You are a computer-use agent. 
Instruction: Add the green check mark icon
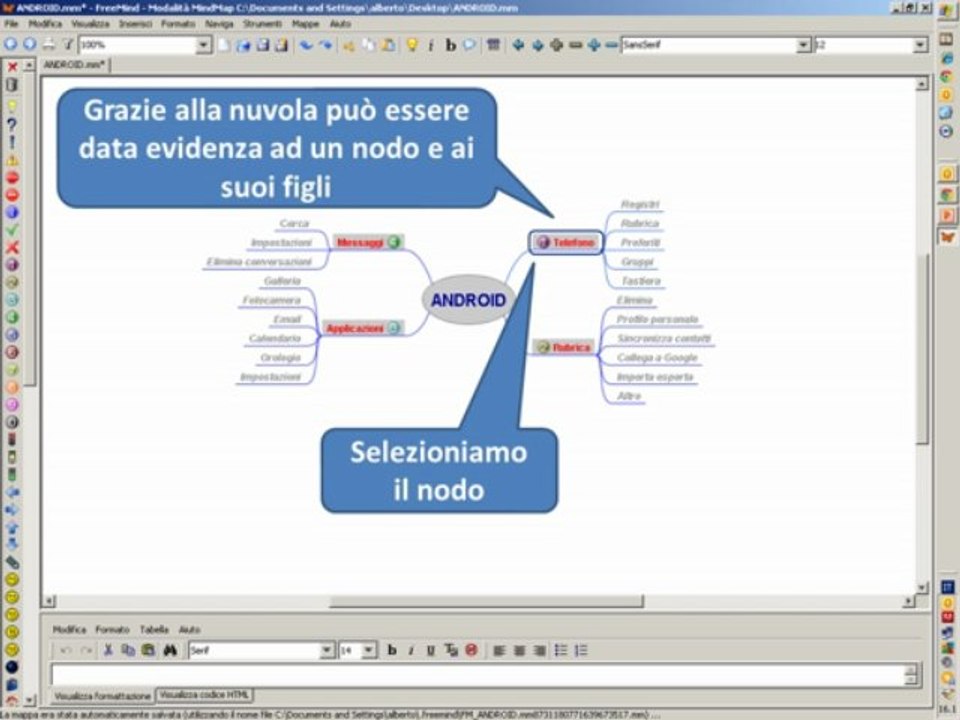click(12, 230)
